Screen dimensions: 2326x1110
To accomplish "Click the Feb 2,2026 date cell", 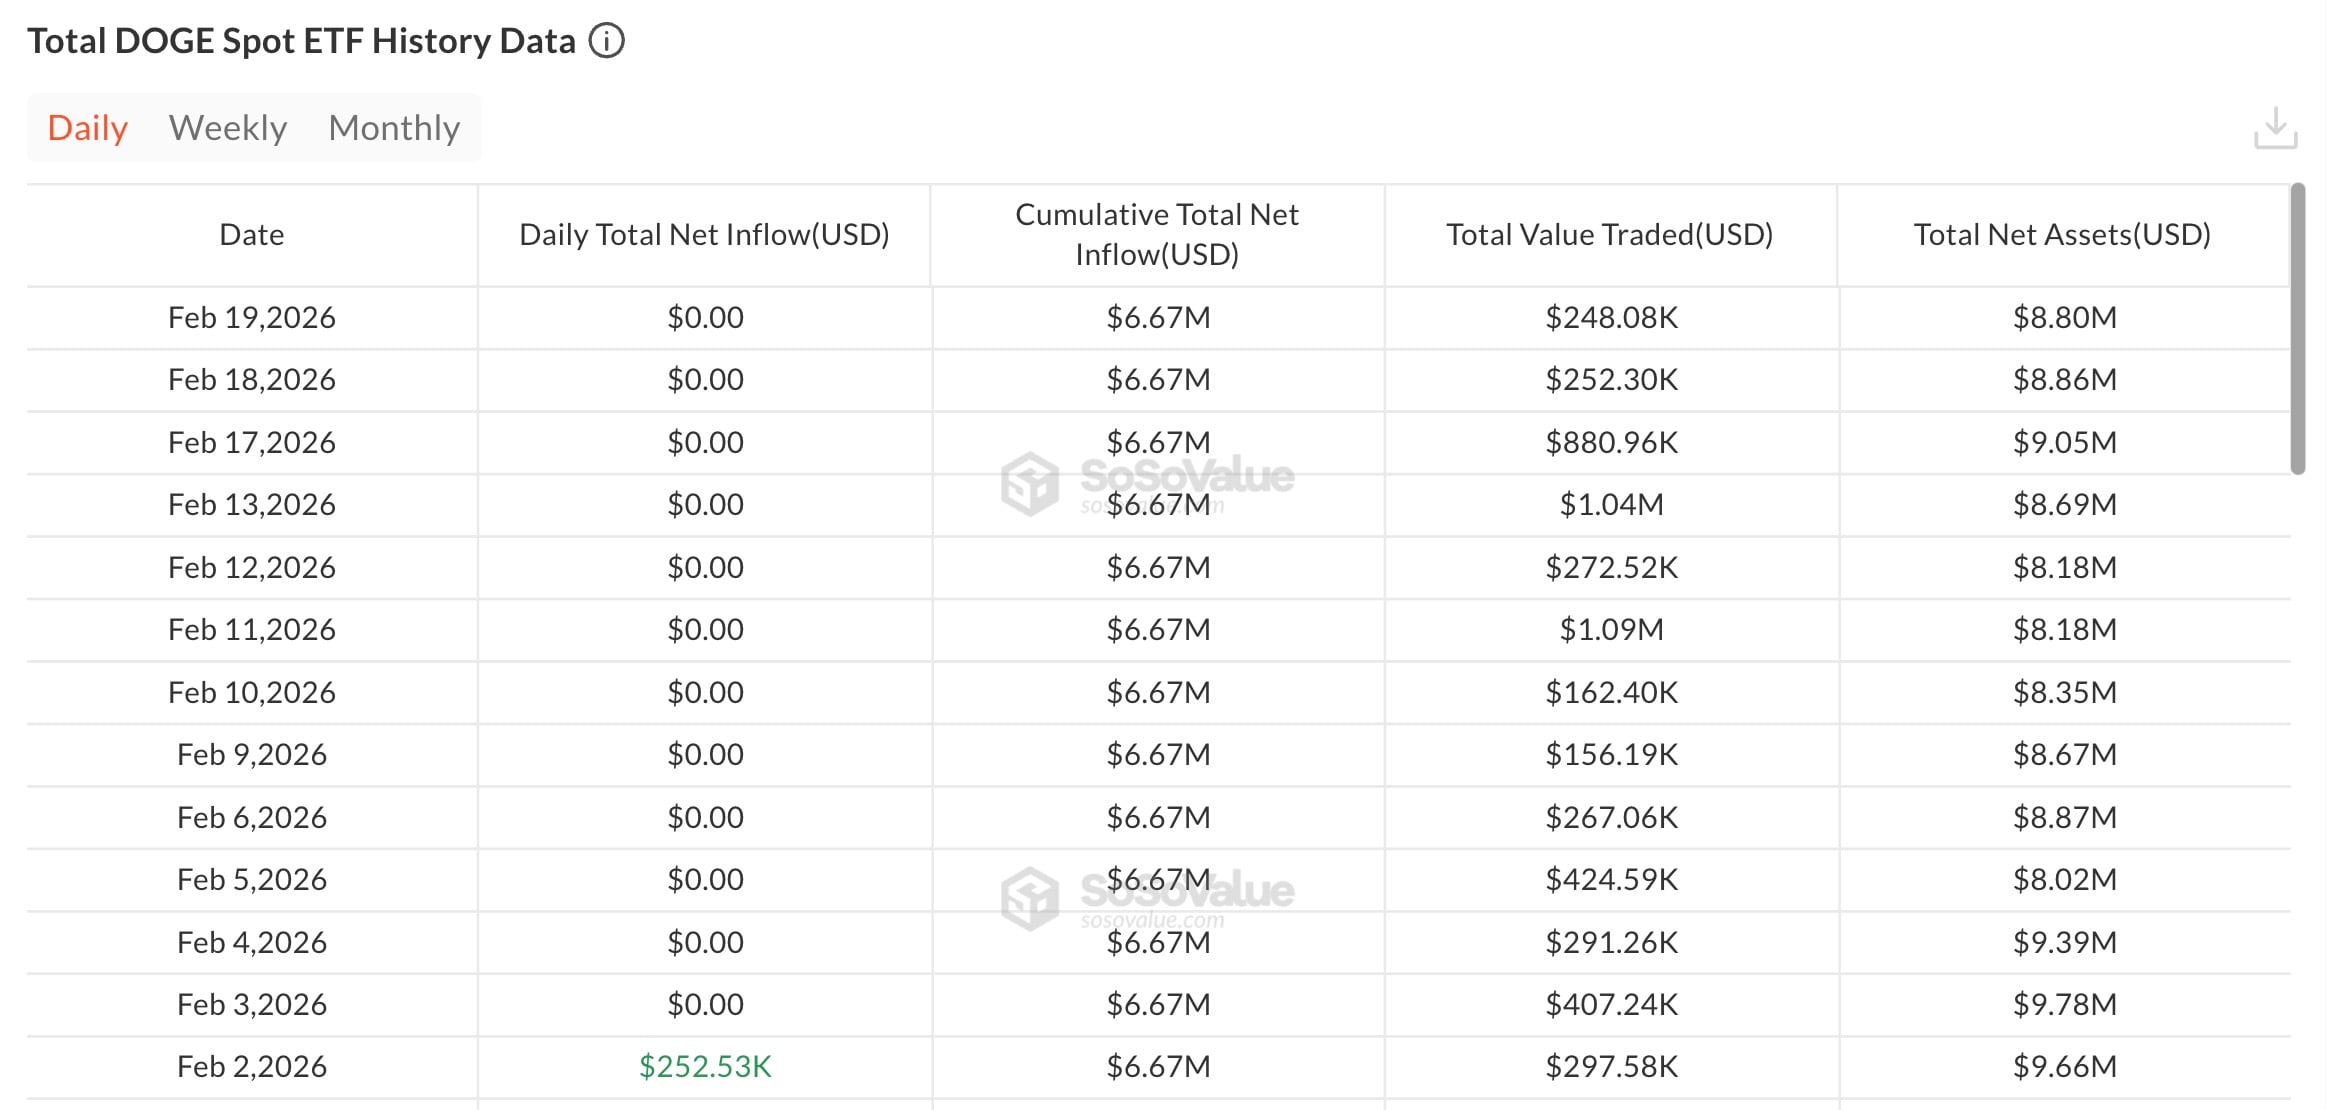I will click(252, 1067).
